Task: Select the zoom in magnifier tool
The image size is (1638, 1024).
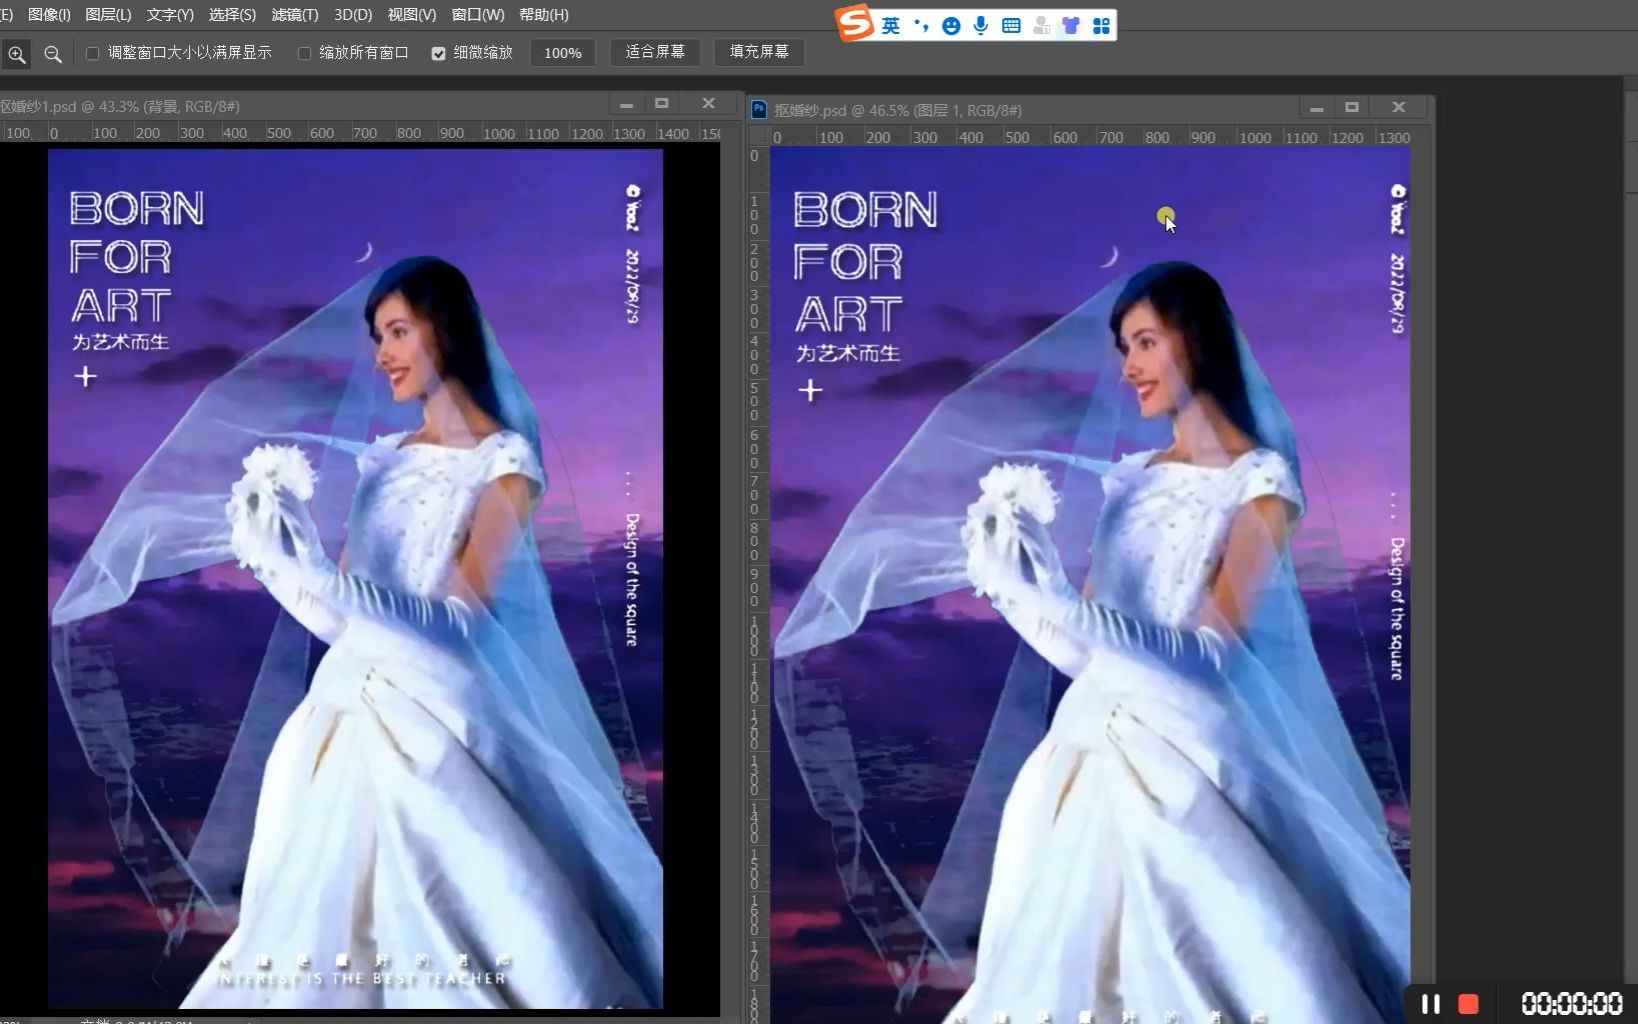Action: 17,54
